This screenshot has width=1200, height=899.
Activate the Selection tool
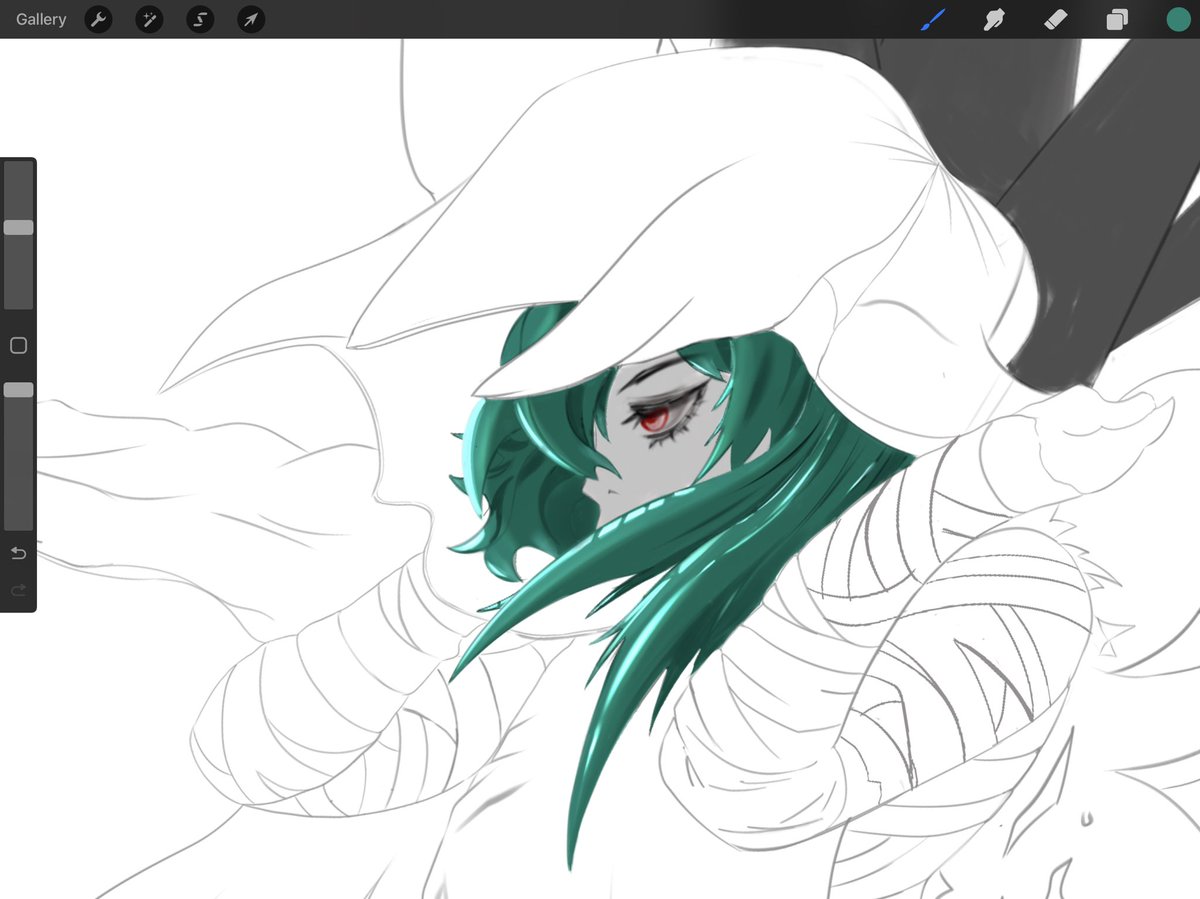[200, 19]
